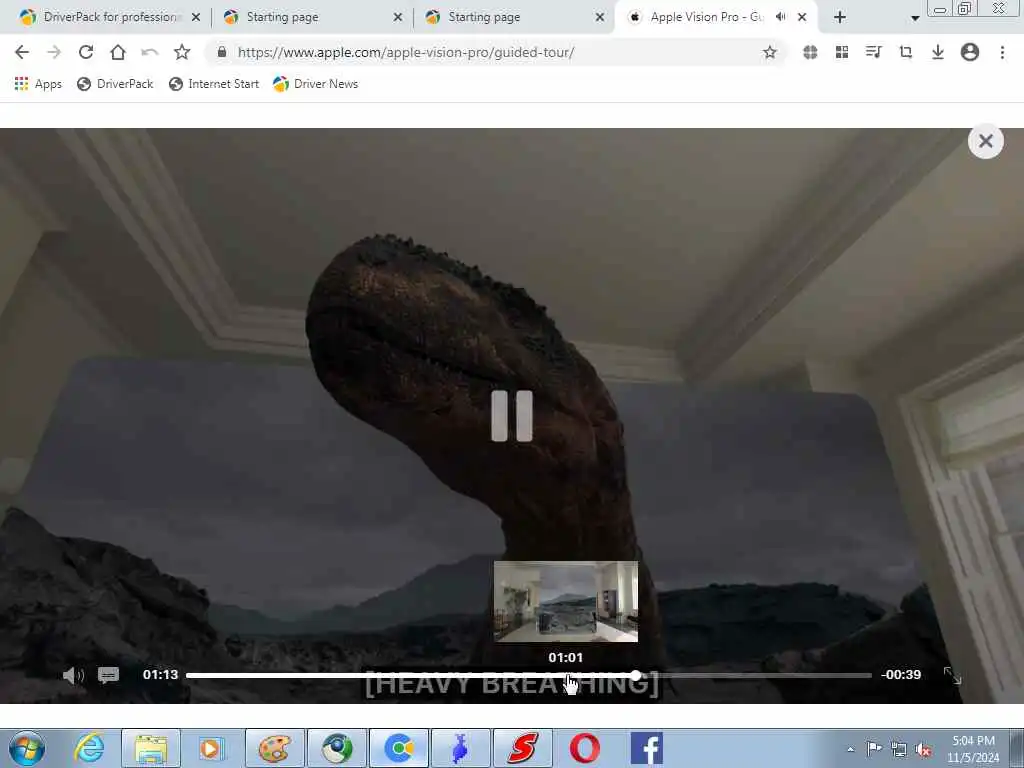
Task: Click the undo closed tab arrow
Action: click(x=150, y=52)
